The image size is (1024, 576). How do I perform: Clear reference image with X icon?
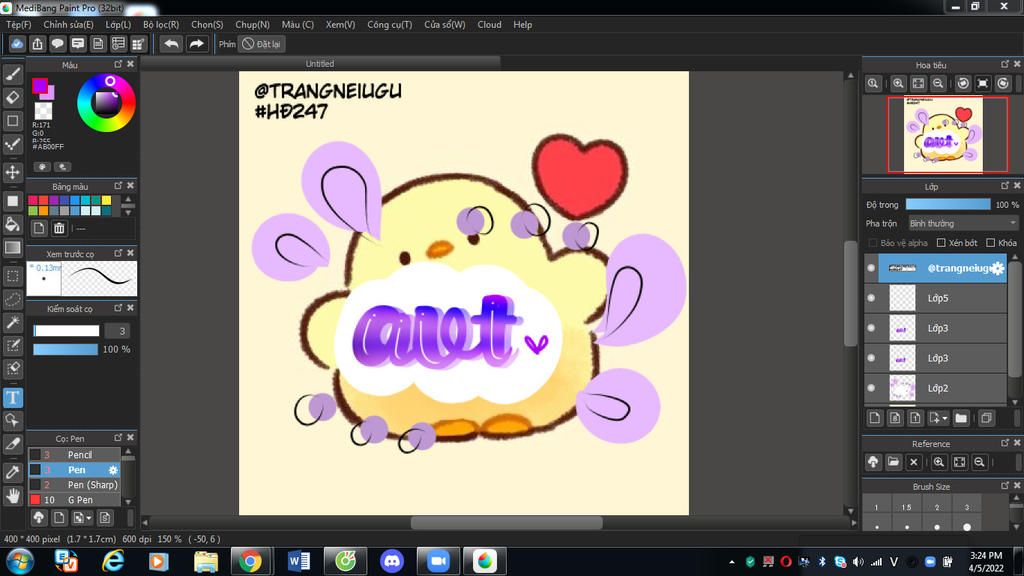point(914,462)
